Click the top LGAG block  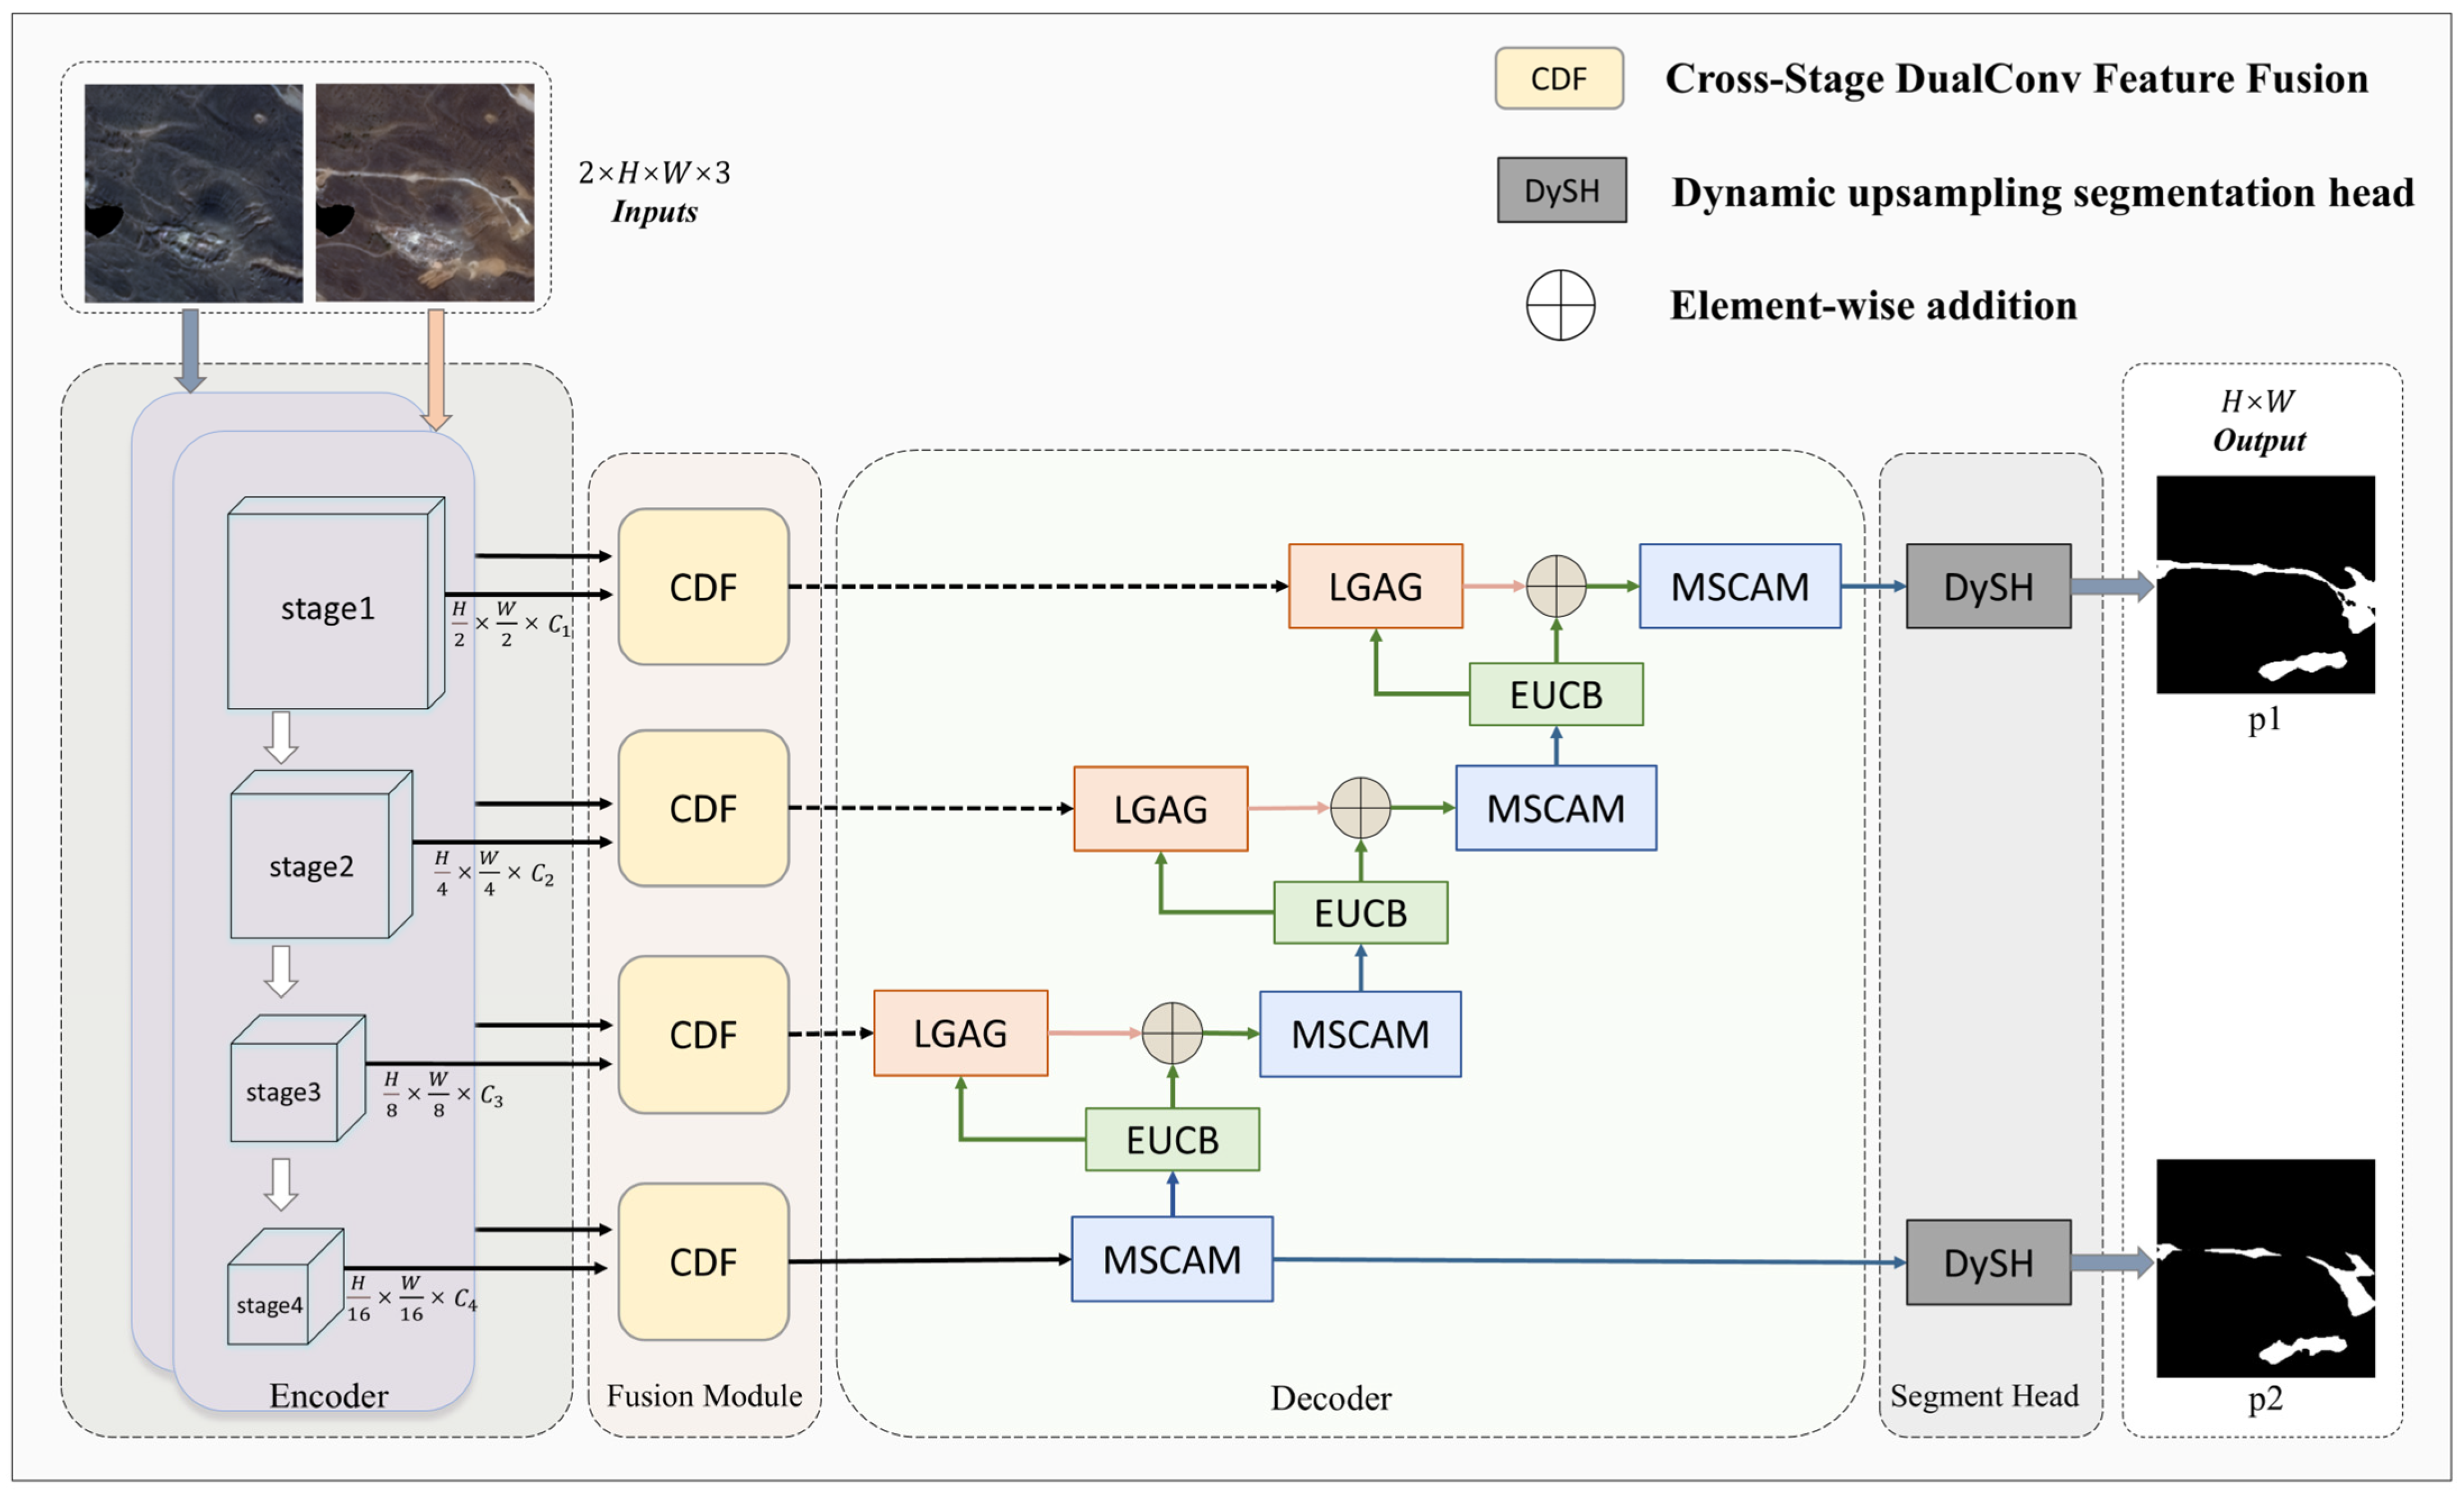(x=1375, y=587)
